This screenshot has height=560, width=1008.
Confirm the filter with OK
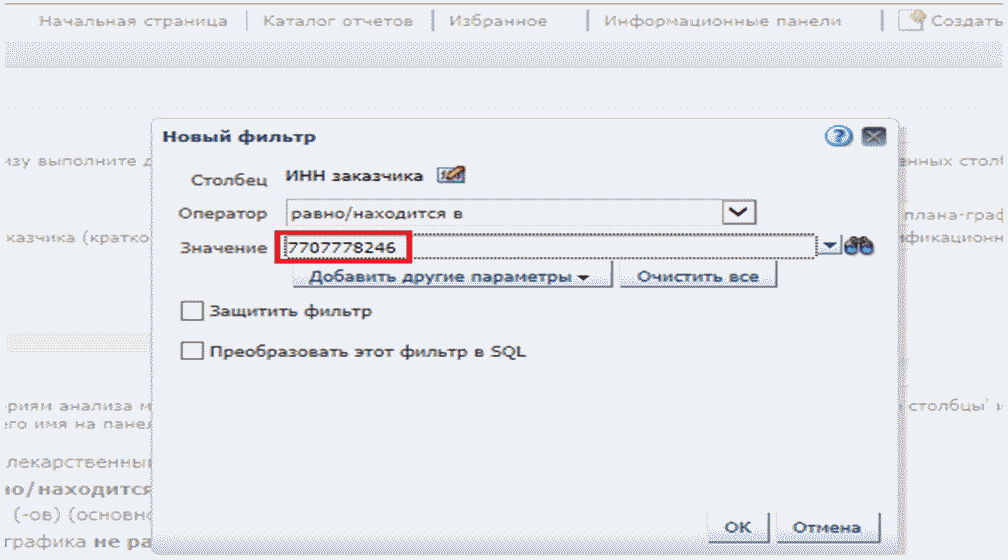[738, 527]
